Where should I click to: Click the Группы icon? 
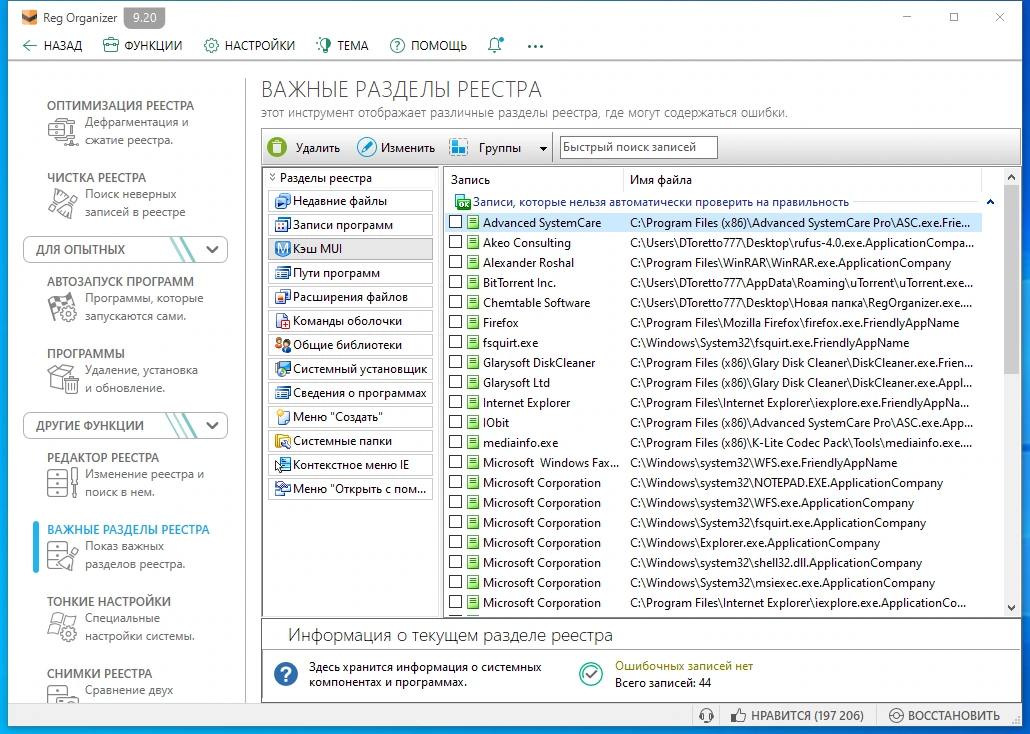click(459, 147)
